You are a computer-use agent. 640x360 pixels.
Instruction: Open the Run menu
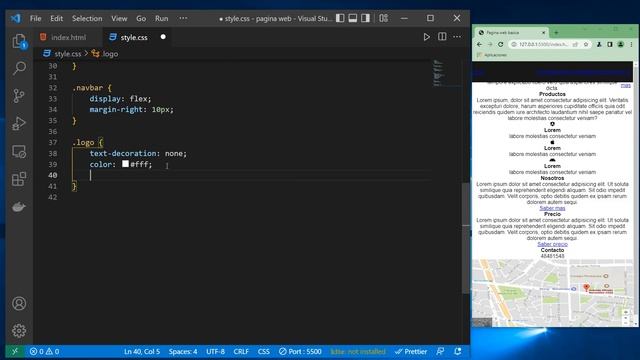(162, 18)
